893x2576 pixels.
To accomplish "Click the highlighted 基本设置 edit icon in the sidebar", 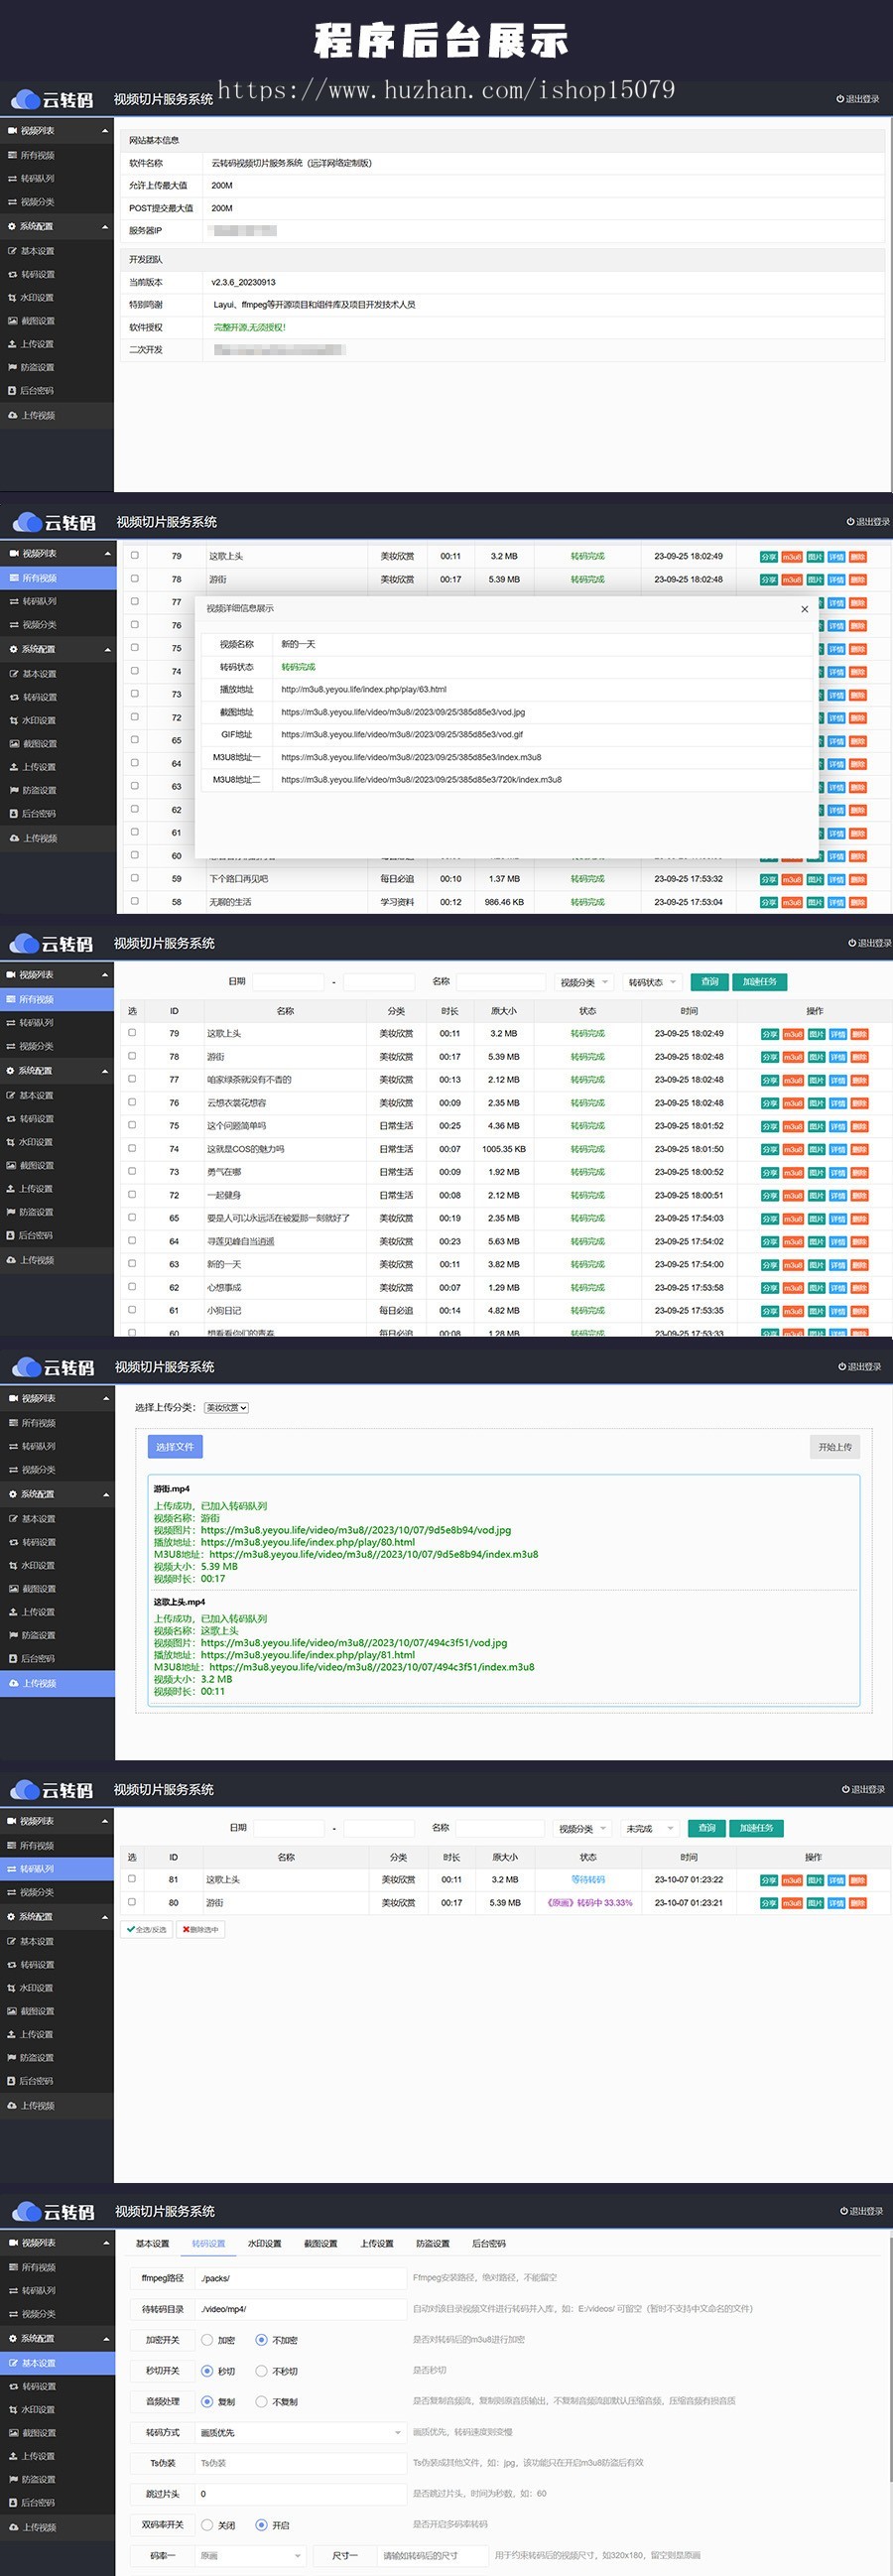I will coord(13,2362).
